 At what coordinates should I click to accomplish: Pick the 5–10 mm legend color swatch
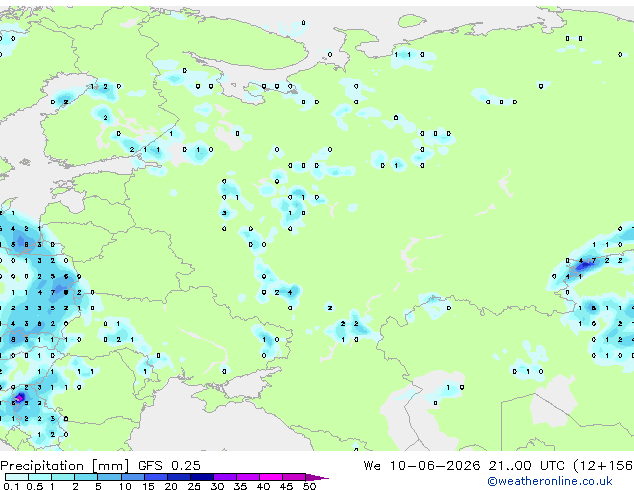tap(109, 477)
